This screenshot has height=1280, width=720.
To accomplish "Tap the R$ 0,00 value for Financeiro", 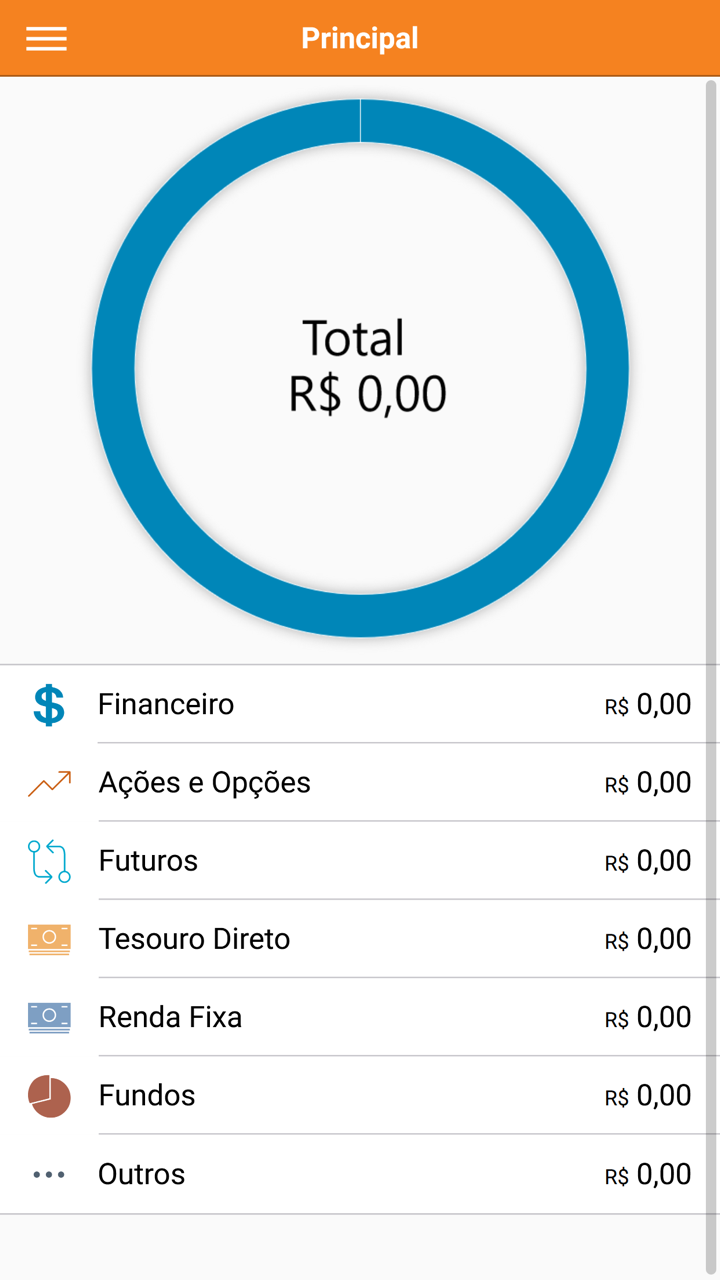I will point(648,705).
